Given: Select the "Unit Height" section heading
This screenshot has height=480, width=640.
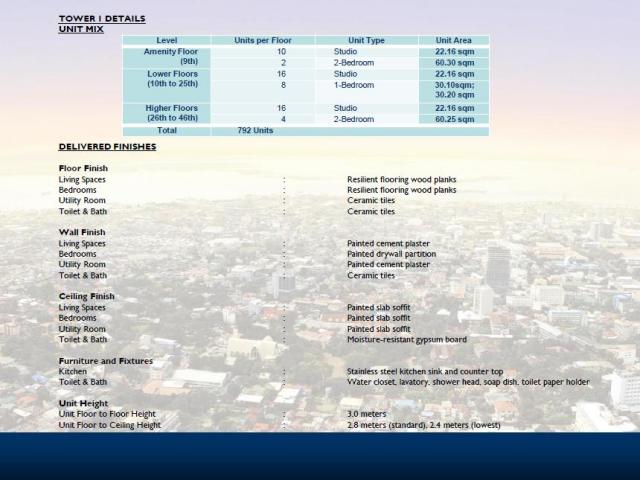Looking at the screenshot, I should pos(83,404).
